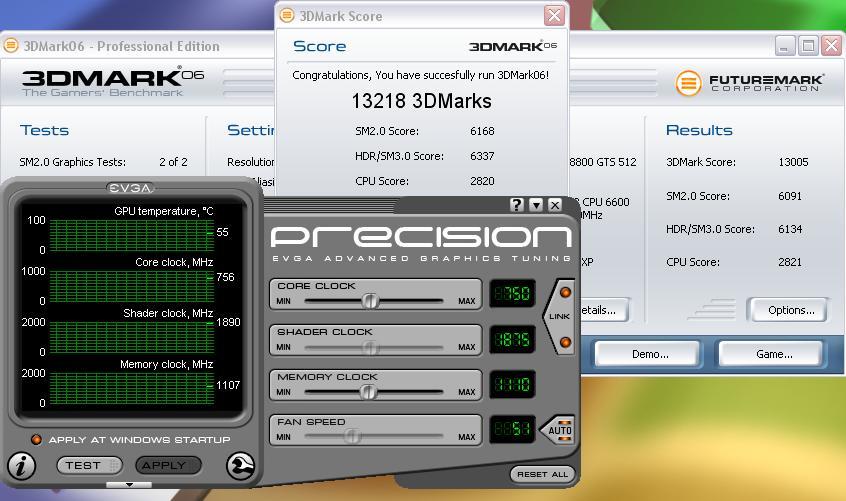Screen dimensions: 846x501
Task: Adjust the Shader Clock slider handle
Action: pos(370,347)
